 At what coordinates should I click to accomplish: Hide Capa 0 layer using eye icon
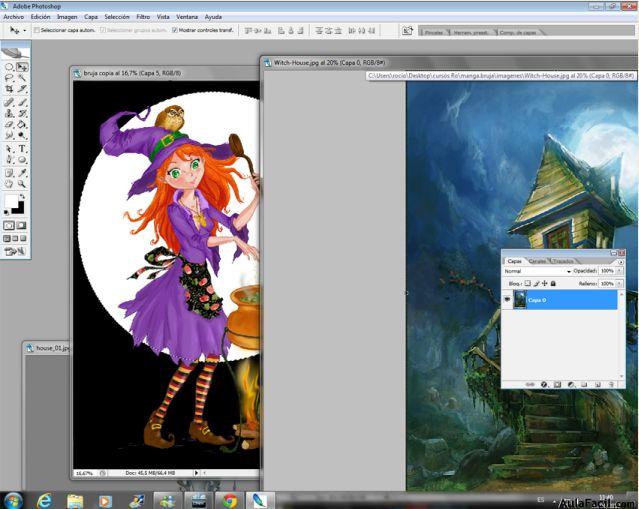pos(507,300)
